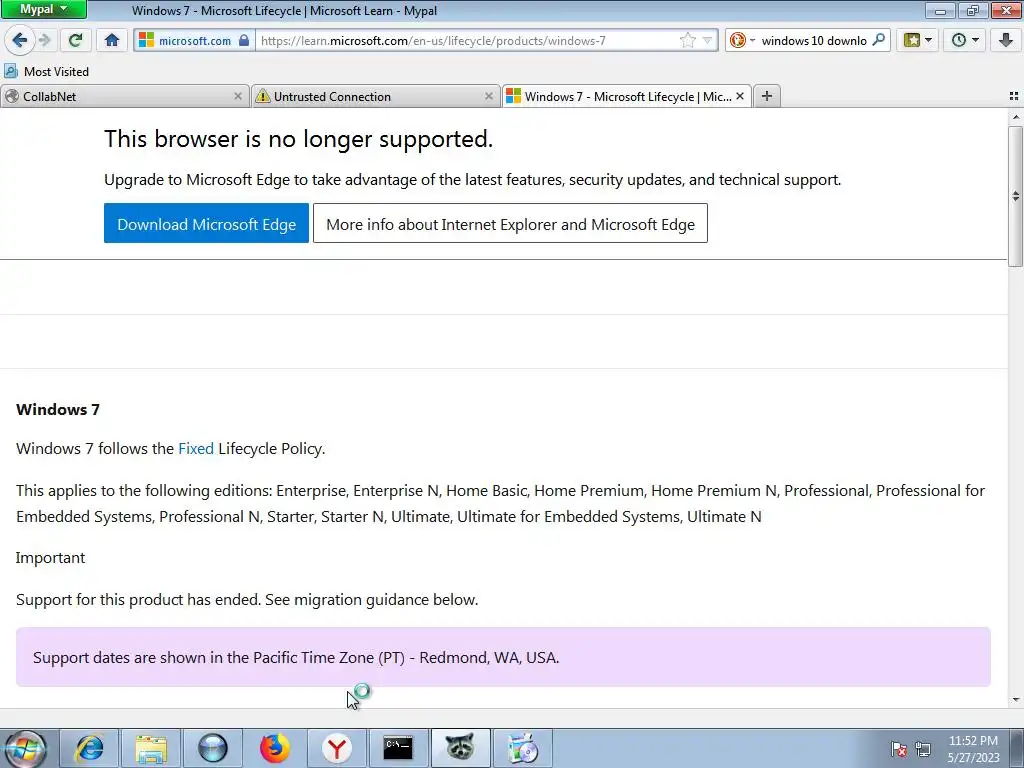This screenshot has width=1024, height=768.
Task: Open the disc installer taskbar icon
Action: (x=522, y=748)
